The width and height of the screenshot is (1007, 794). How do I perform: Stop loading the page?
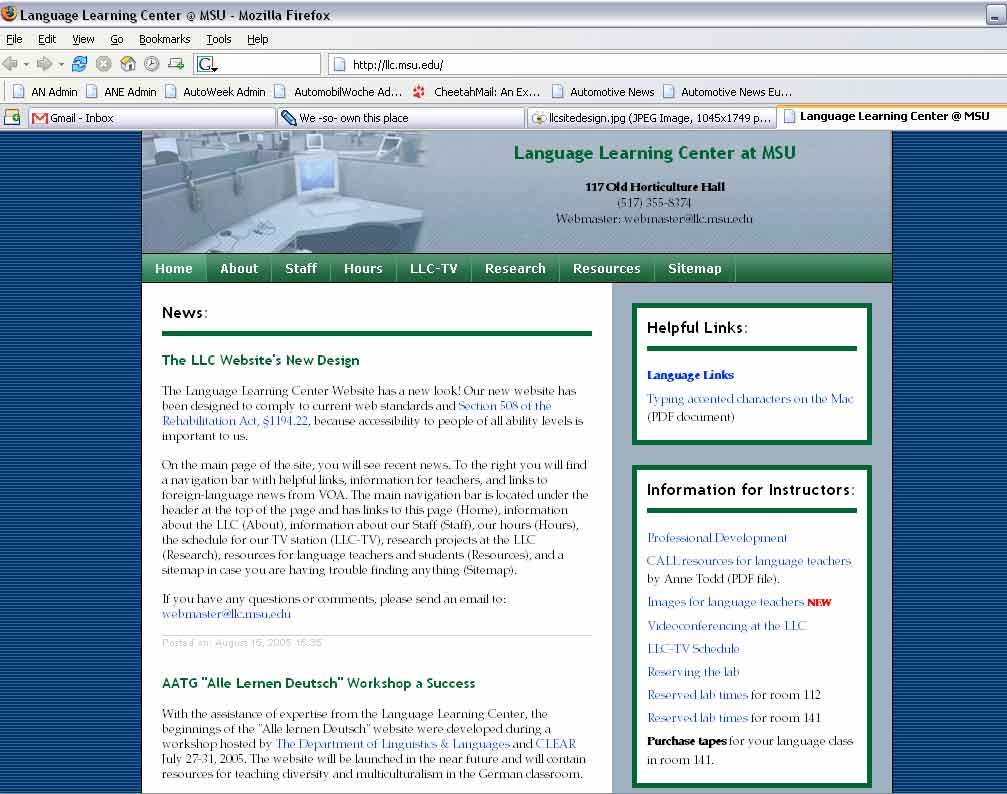103,64
